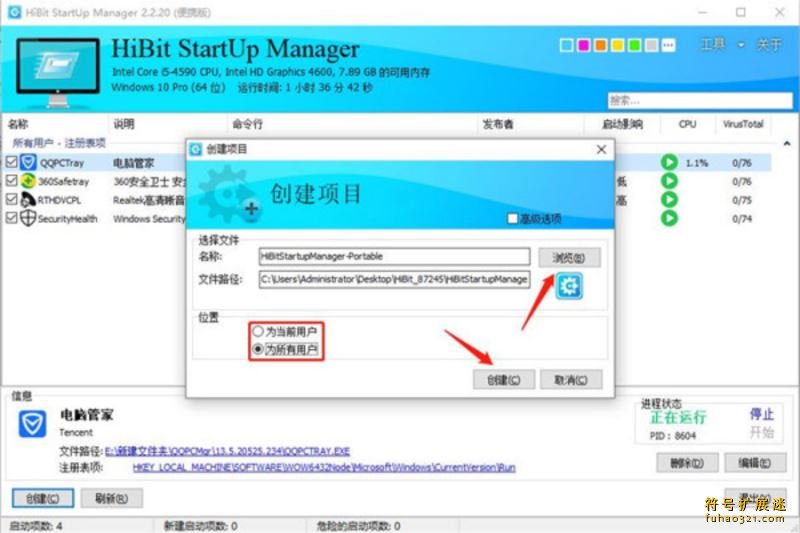
Task: Click the search input field
Action: tap(700, 100)
